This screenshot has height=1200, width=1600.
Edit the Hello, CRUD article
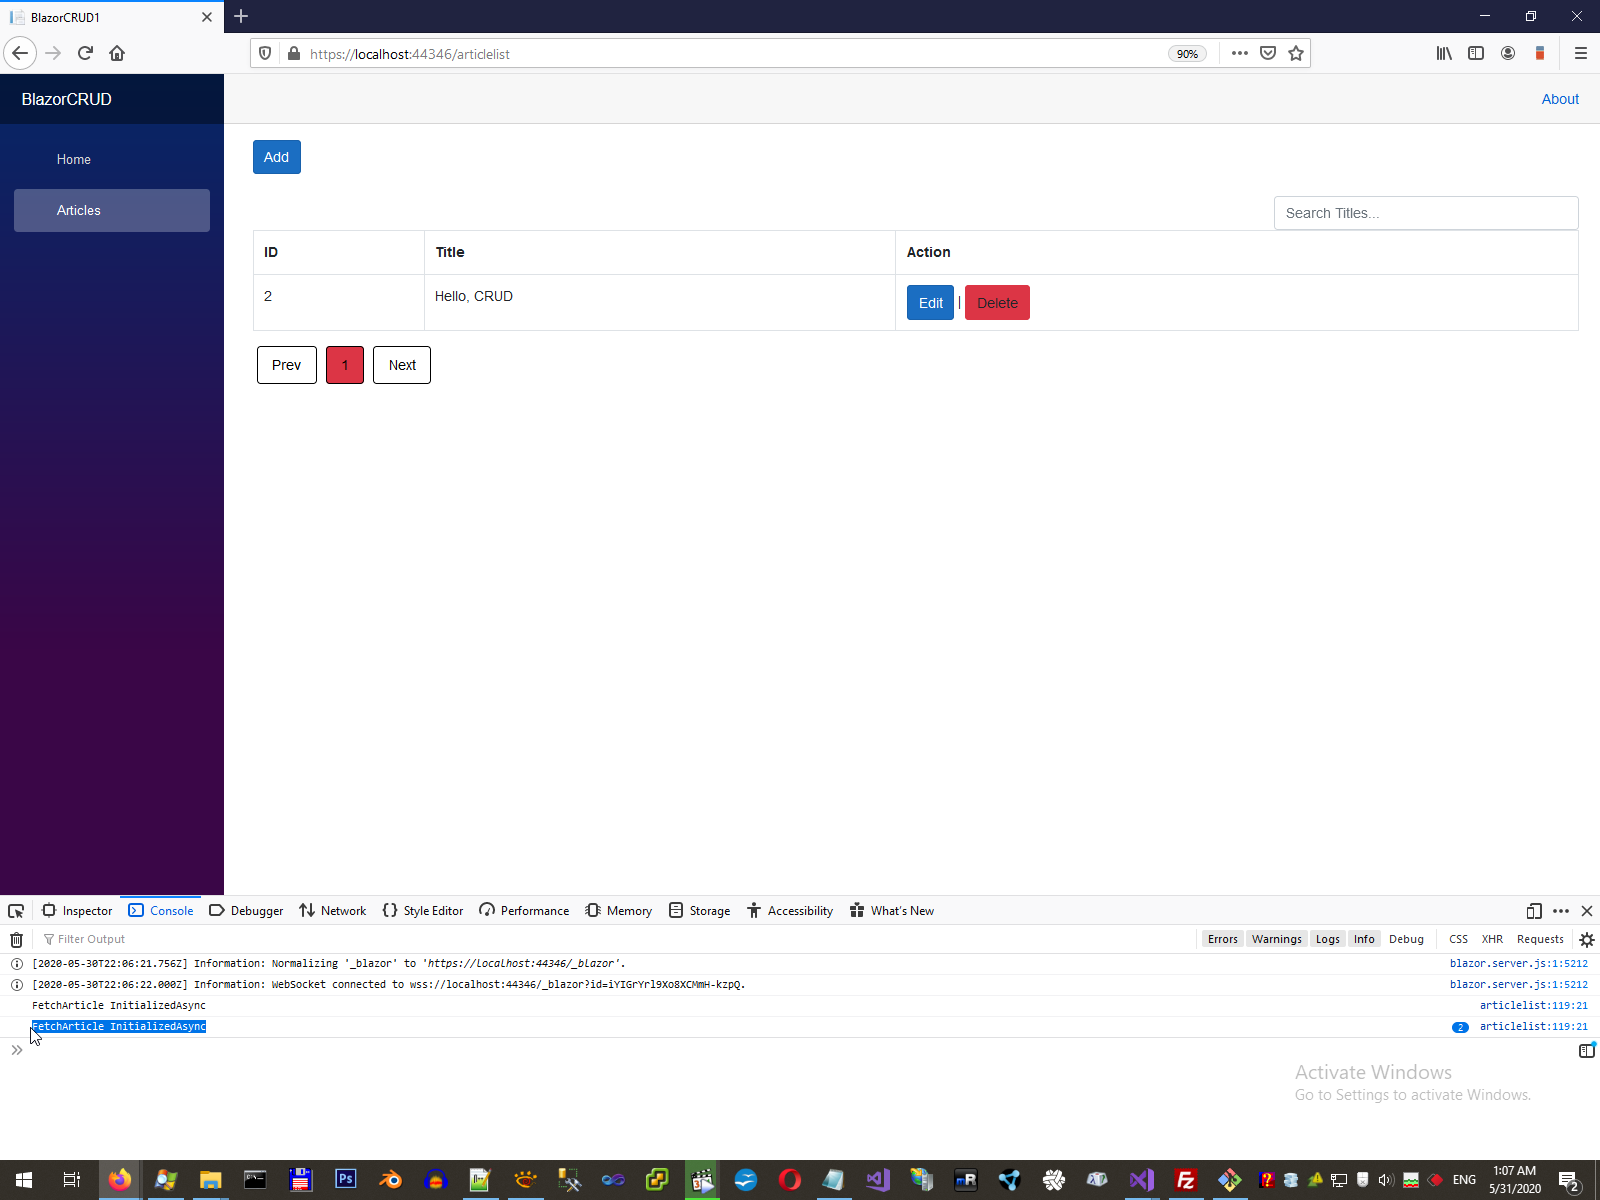(x=930, y=303)
